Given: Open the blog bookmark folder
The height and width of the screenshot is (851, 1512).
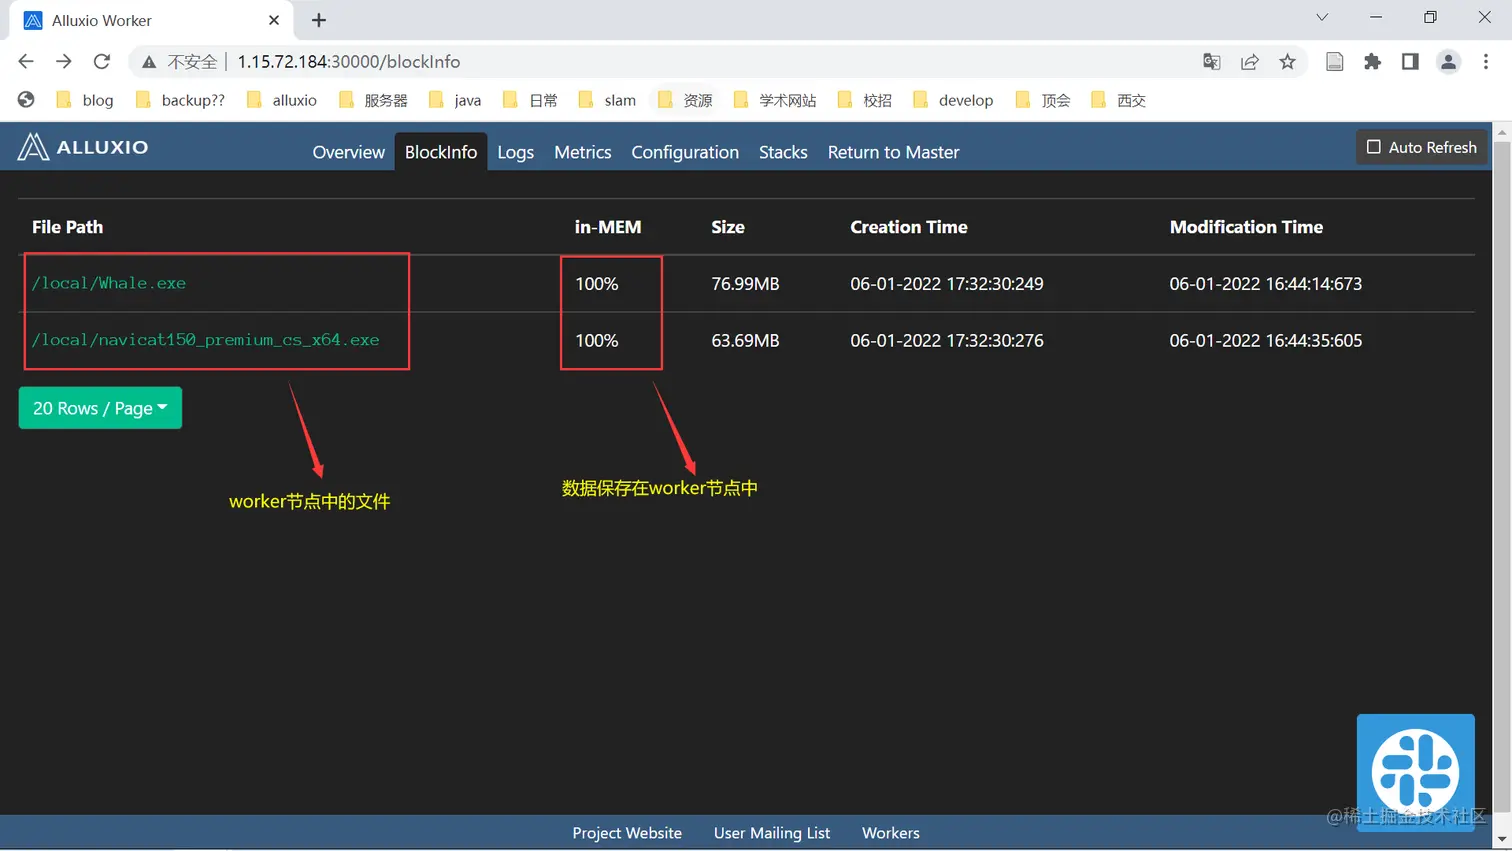Looking at the screenshot, I should click(x=85, y=100).
